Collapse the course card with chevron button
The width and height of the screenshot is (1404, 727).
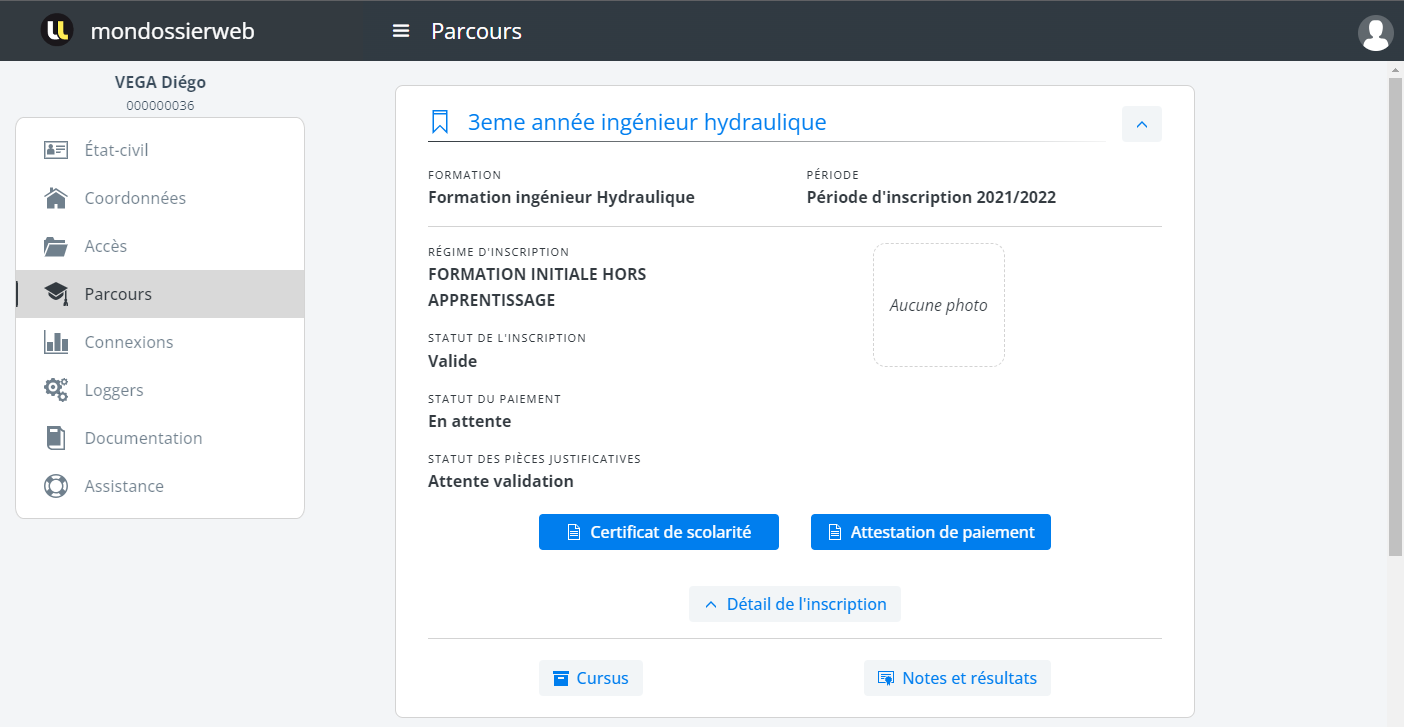coord(1141,124)
